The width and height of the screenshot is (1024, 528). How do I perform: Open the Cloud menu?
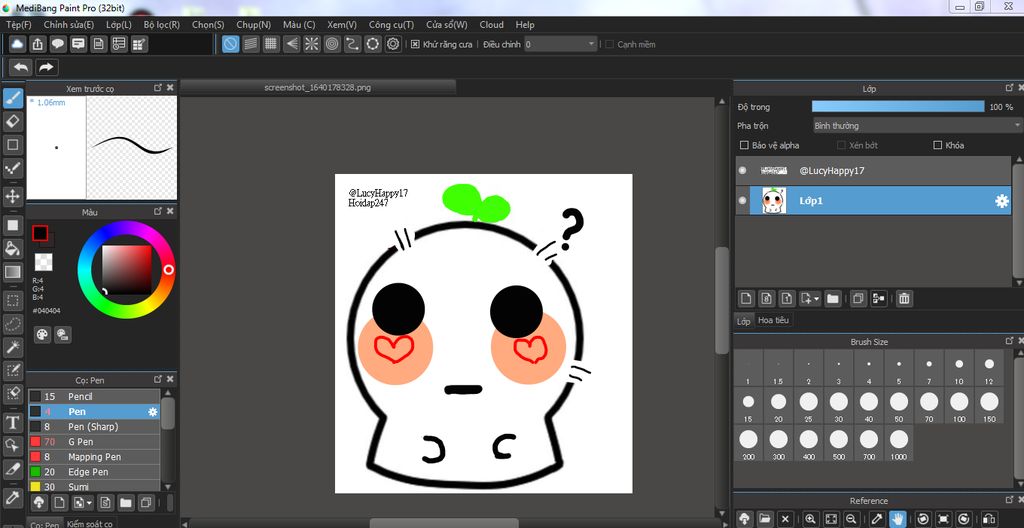(x=491, y=25)
